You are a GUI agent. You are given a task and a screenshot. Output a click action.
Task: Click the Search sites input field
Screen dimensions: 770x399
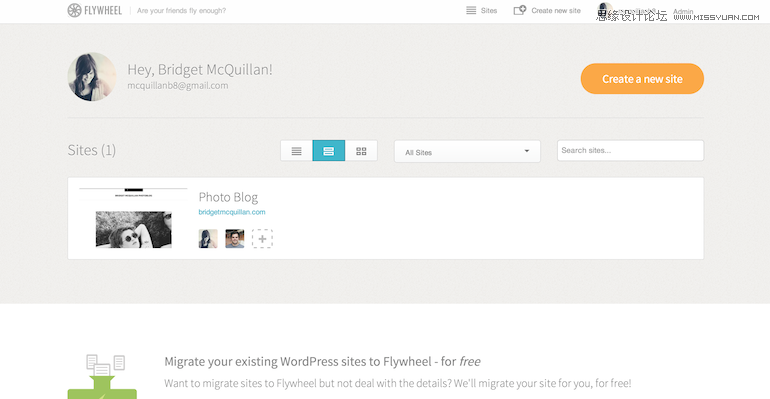point(630,150)
